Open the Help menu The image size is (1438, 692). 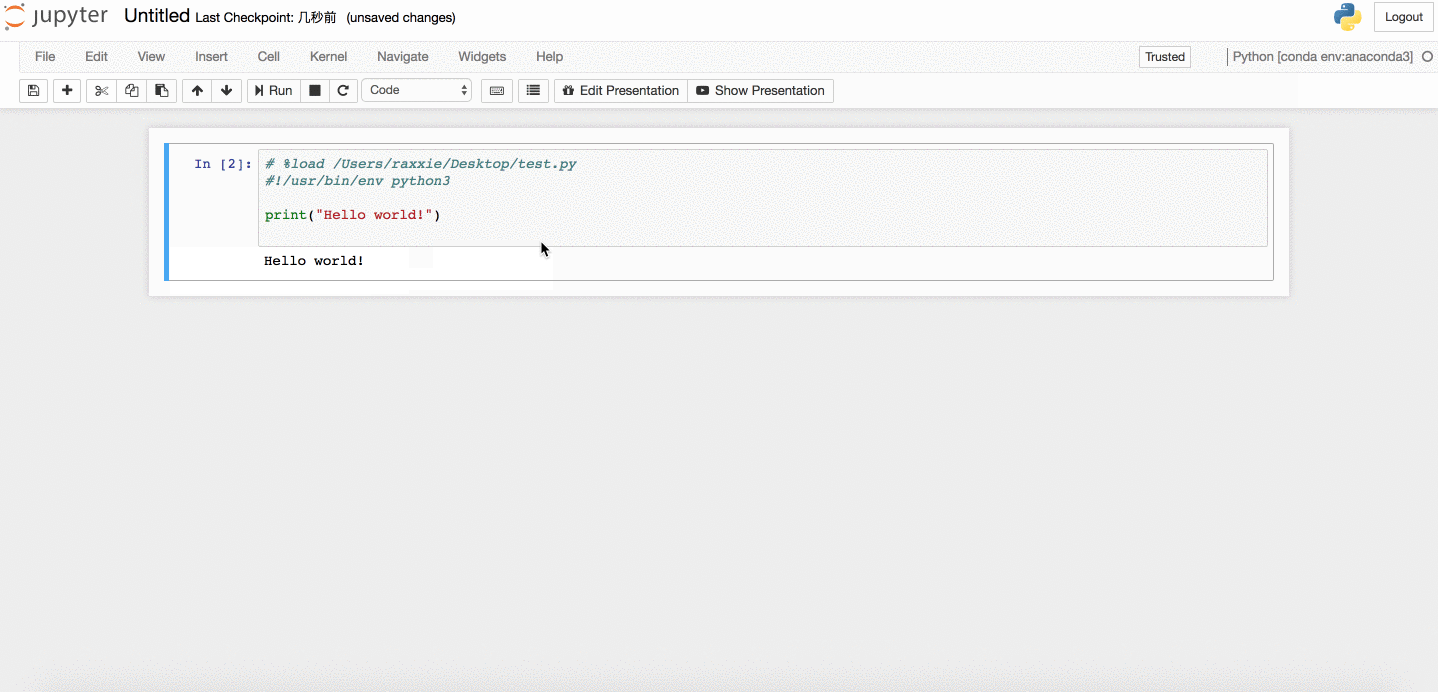[x=549, y=57]
